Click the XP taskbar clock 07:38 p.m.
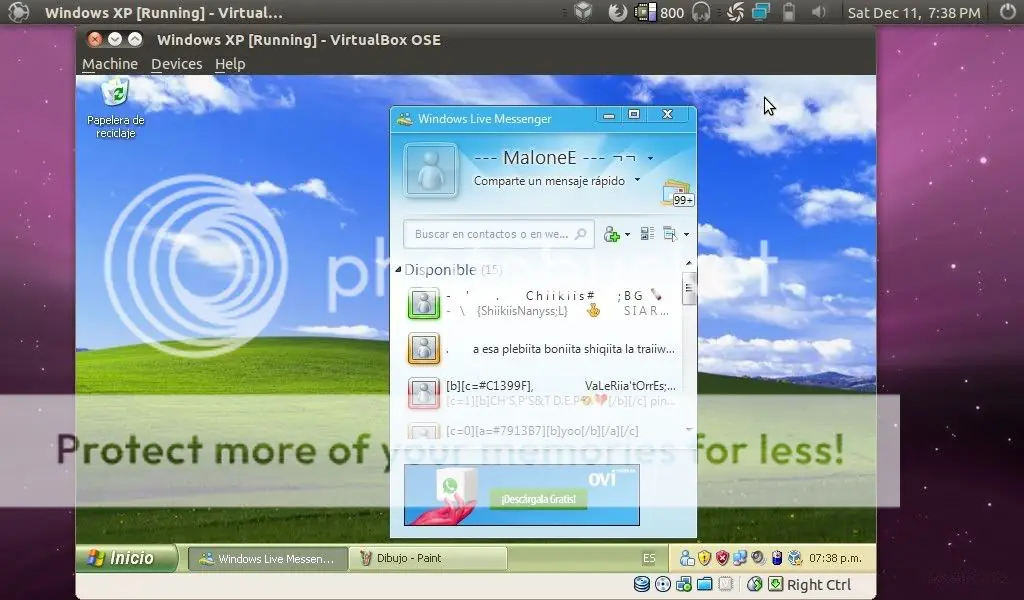 pyautogui.click(x=835, y=558)
